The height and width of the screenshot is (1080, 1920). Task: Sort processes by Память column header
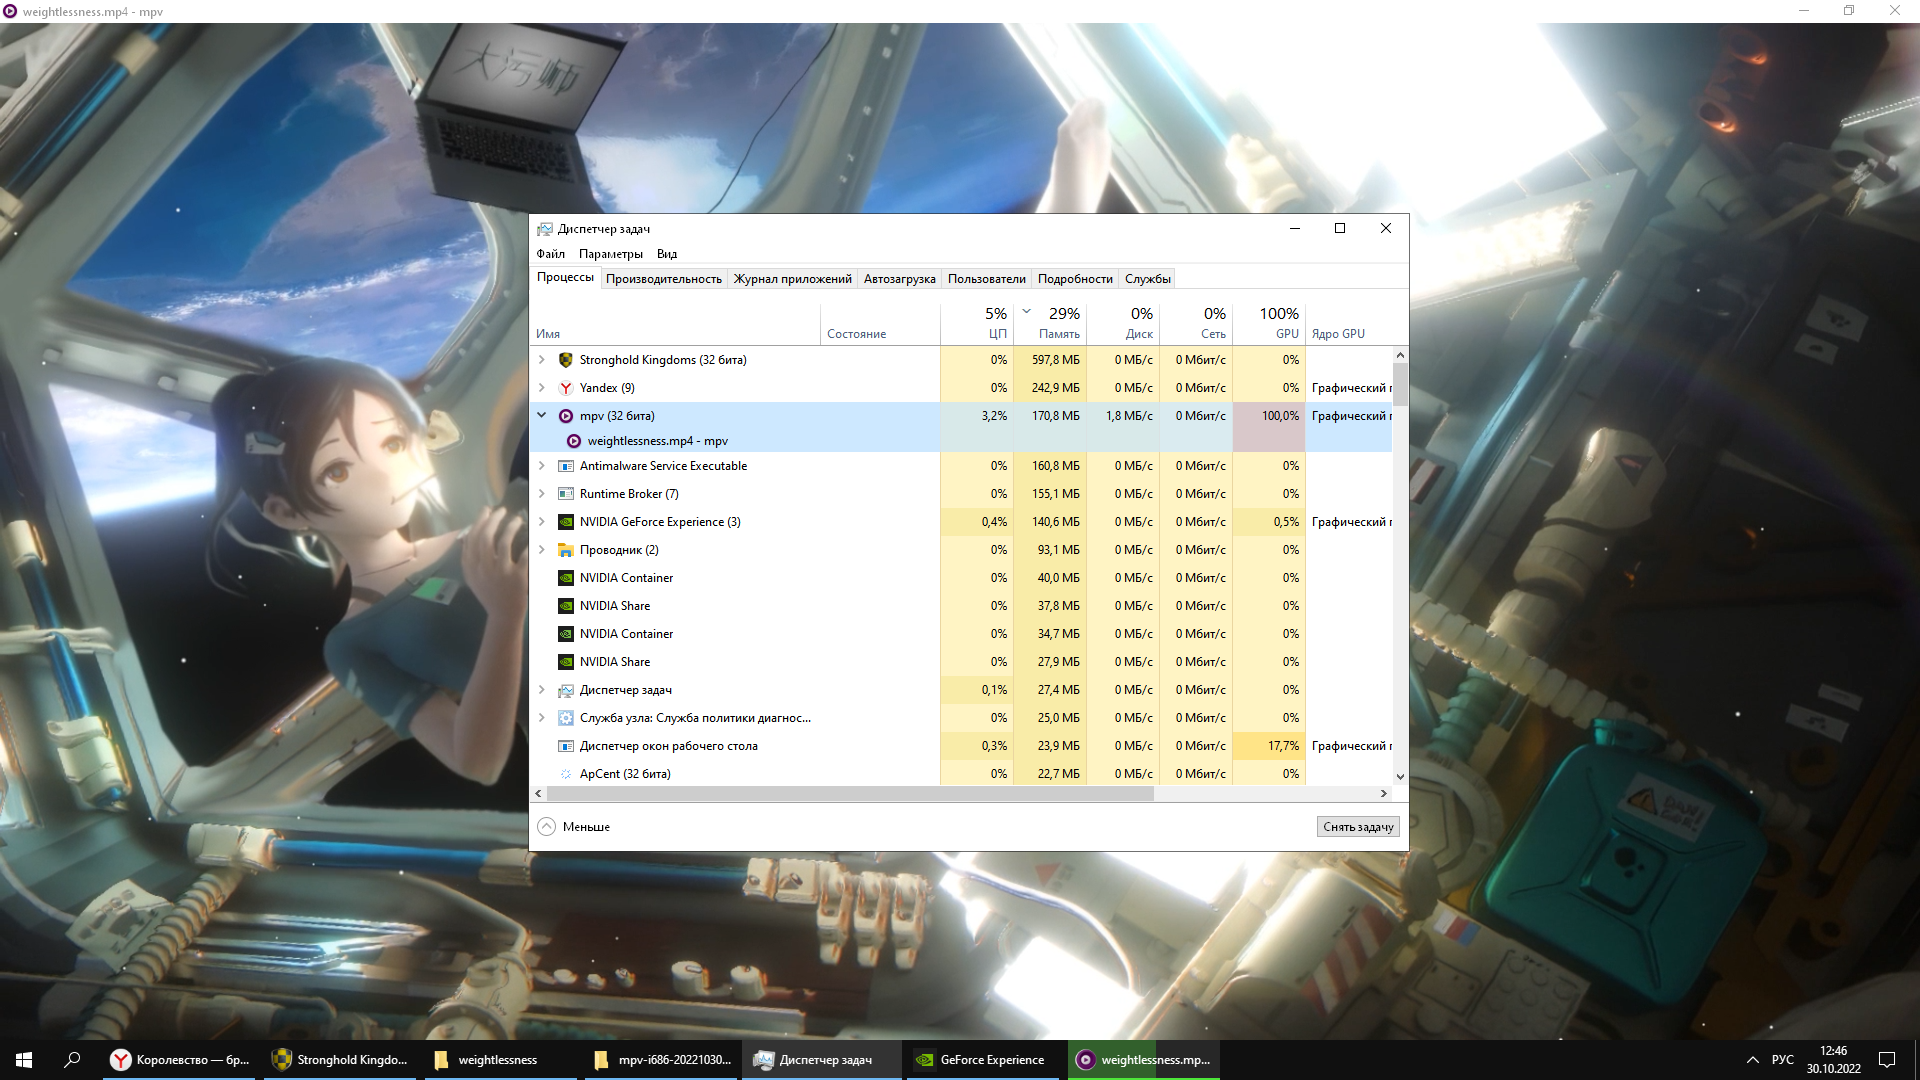tap(1058, 334)
